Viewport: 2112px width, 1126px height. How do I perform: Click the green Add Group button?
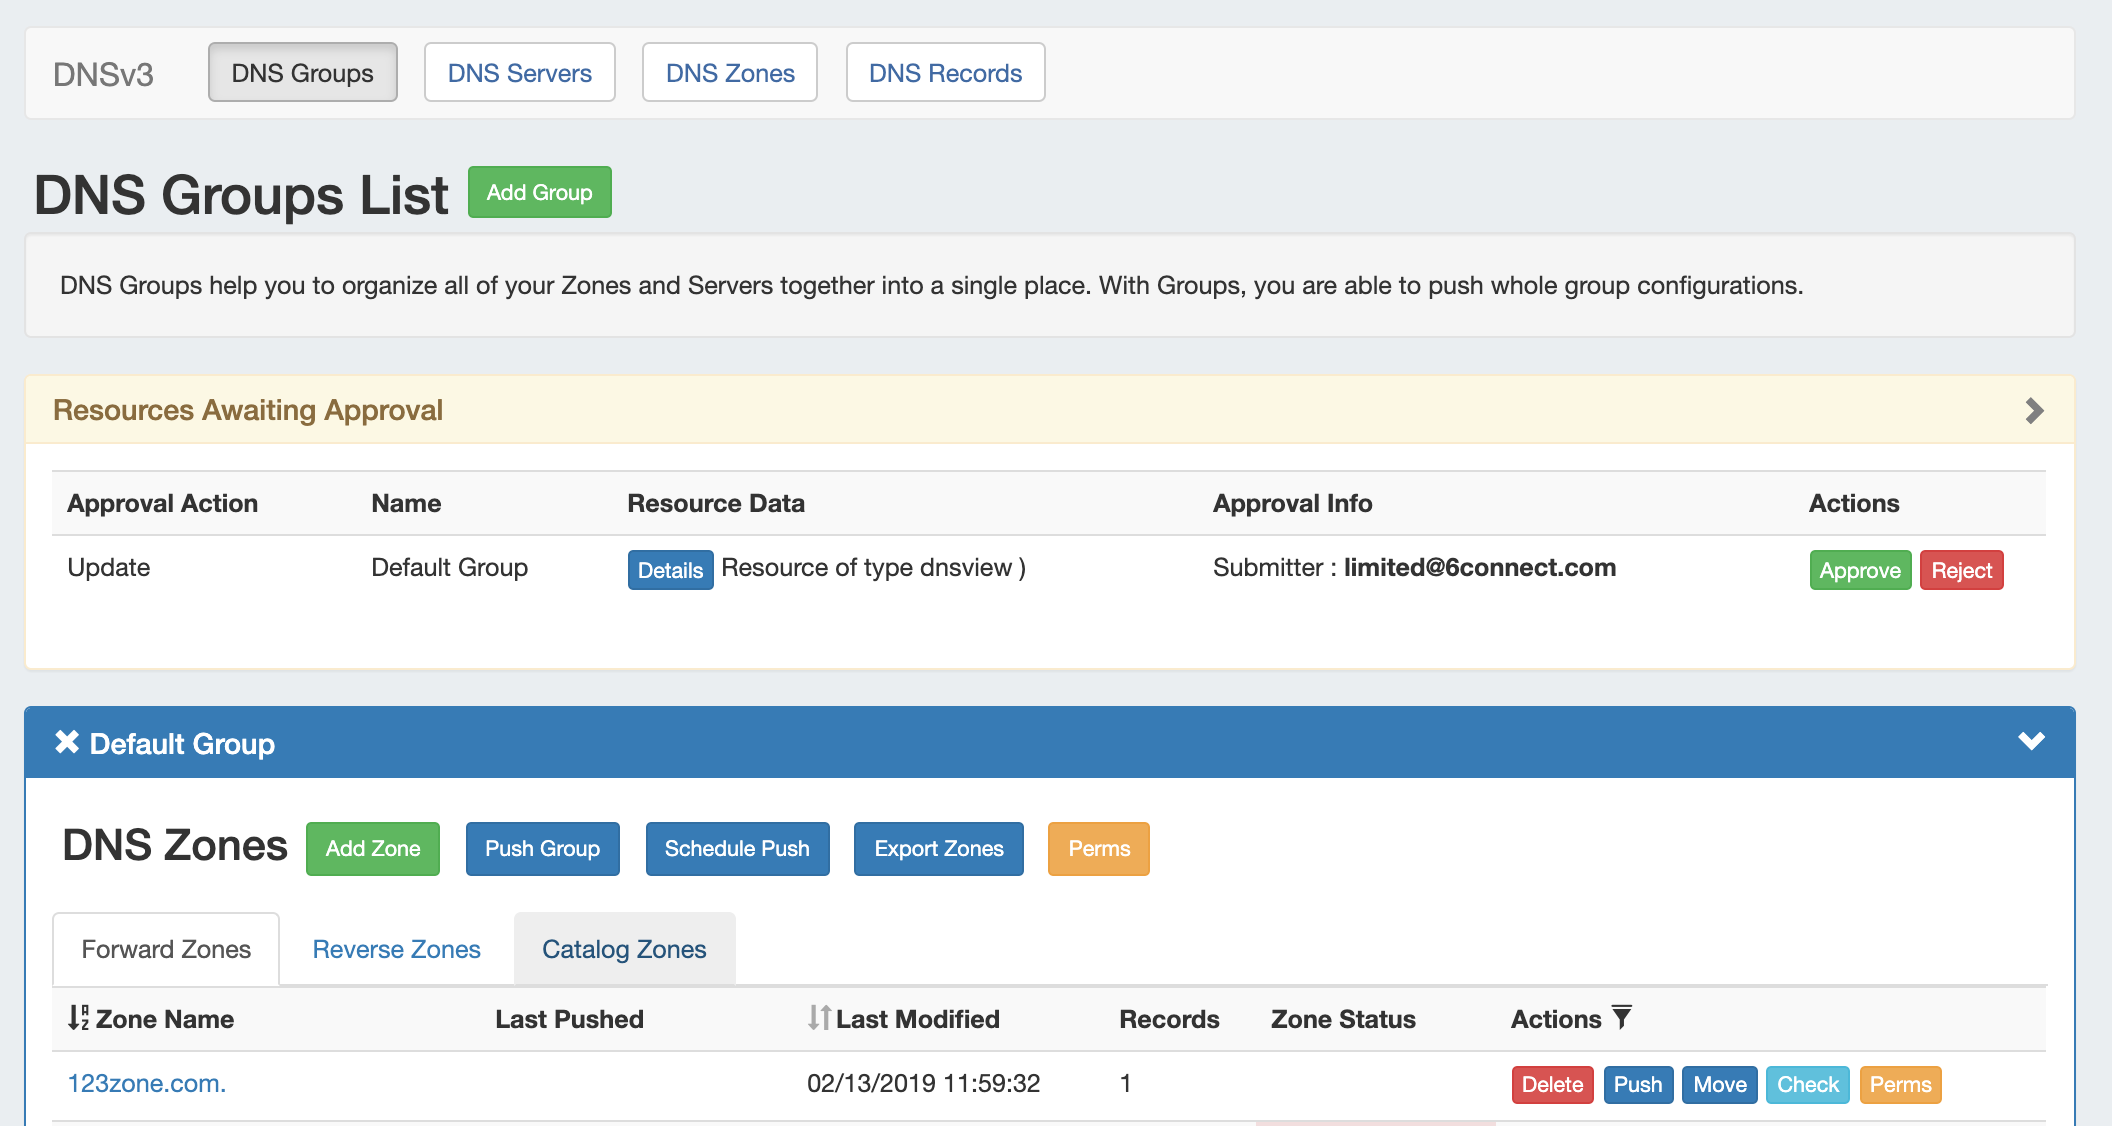point(539,192)
